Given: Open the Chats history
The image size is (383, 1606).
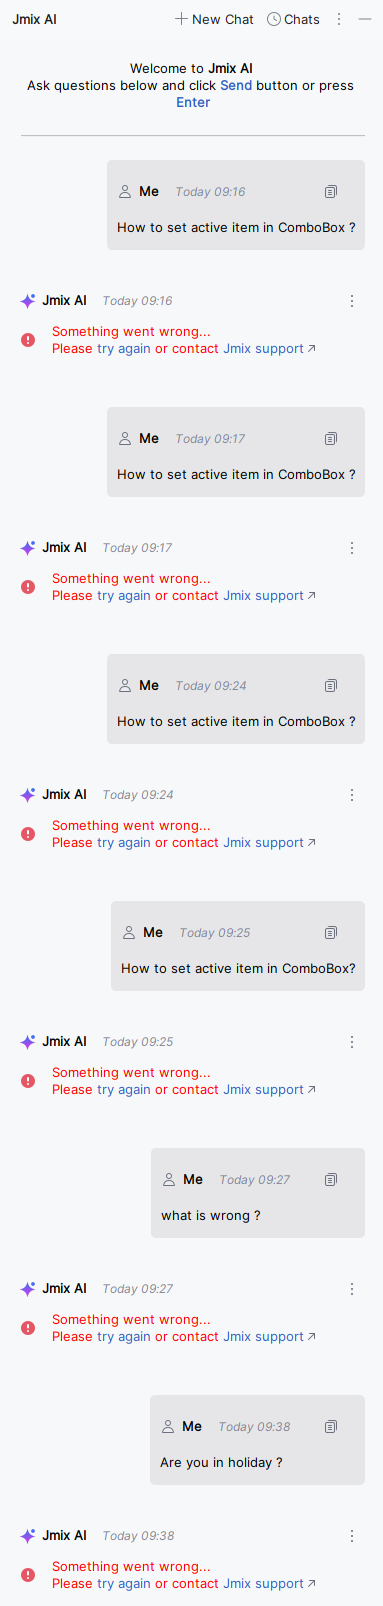Looking at the screenshot, I should point(294,19).
